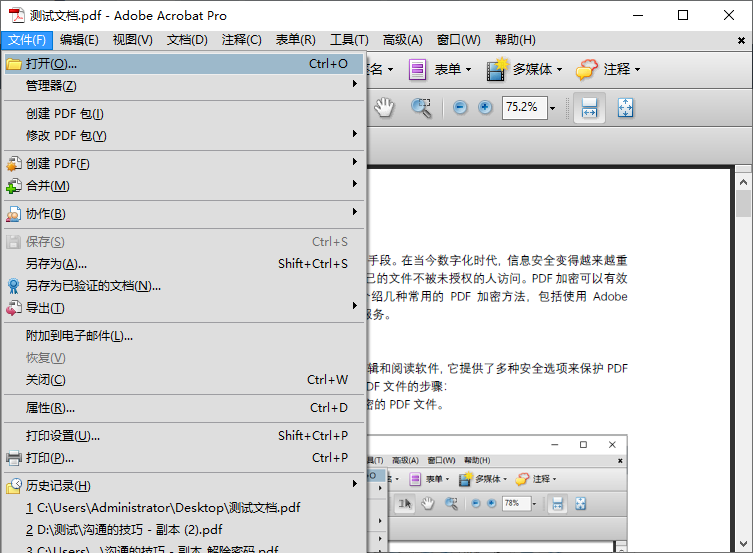Open recent file 1 测试文档.pdf
753x553 pixels.
click(184, 507)
